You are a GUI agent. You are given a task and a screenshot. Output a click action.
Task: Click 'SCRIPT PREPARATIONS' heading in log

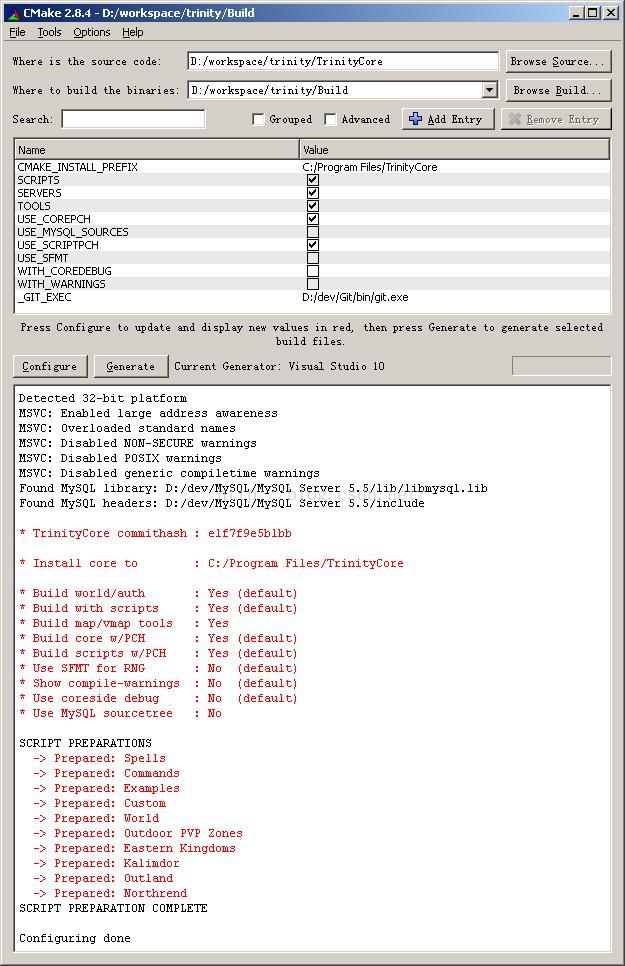(x=85, y=743)
